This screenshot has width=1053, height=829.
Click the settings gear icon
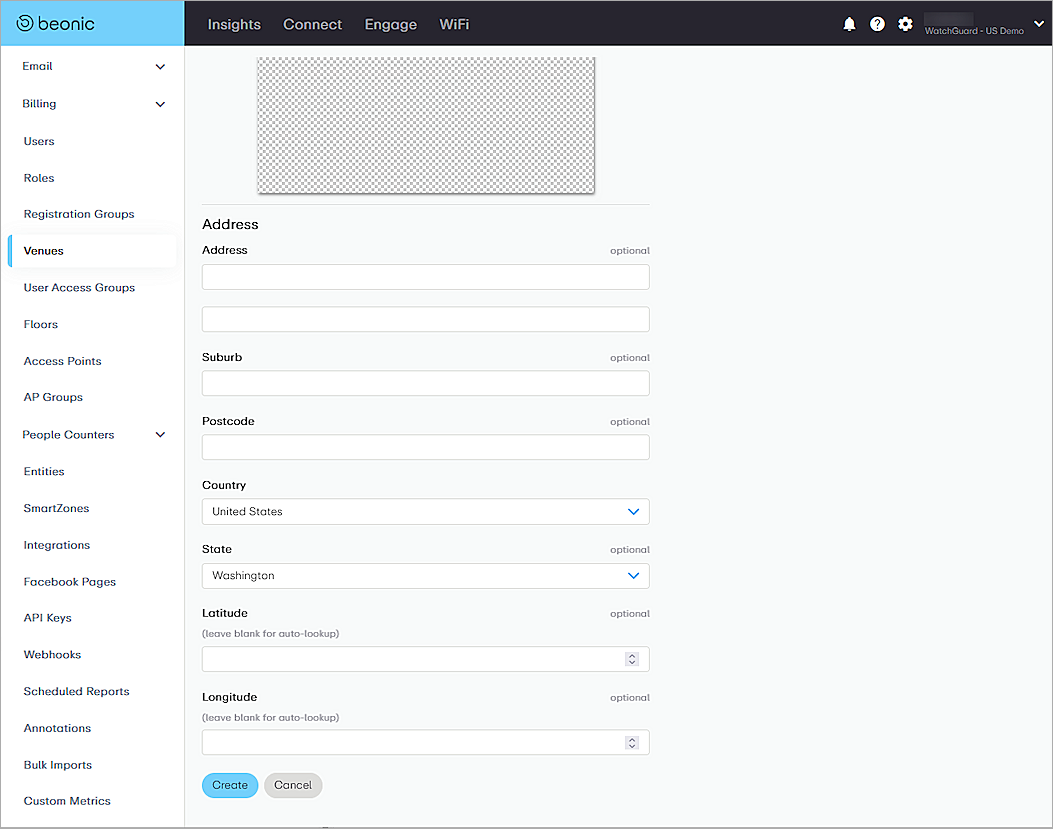coord(905,24)
